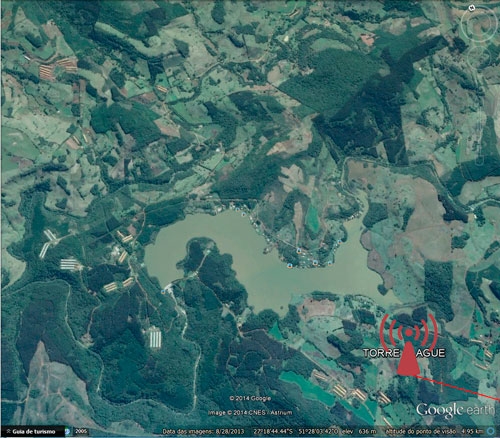Open easternmost photo icon on the peninsula
The image size is (500, 438).
click(x=339, y=242)
